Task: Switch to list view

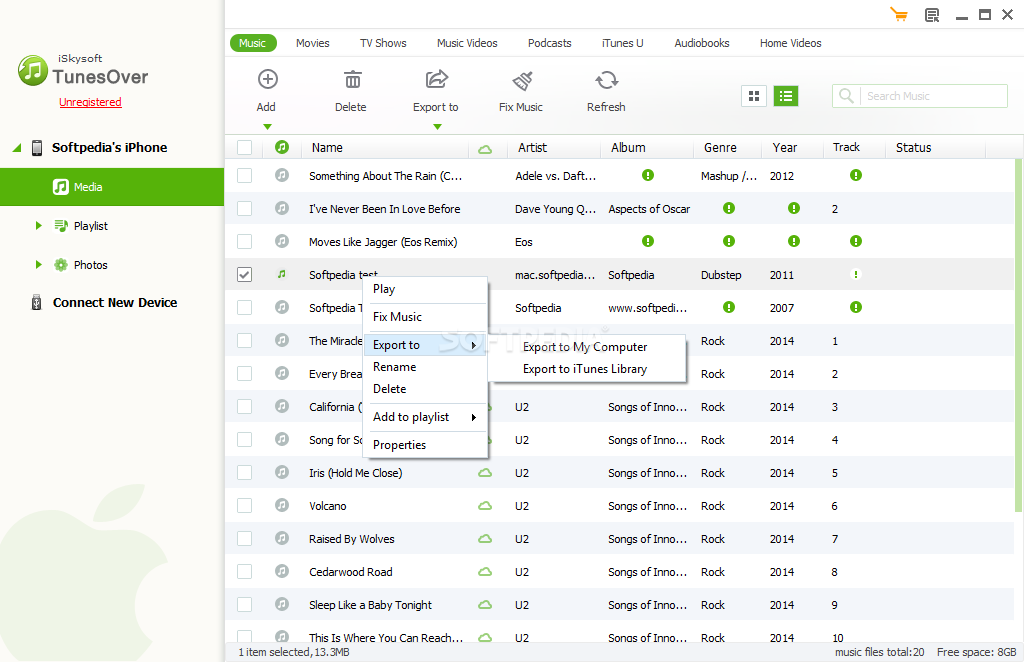Action: [x=786, y=96]
